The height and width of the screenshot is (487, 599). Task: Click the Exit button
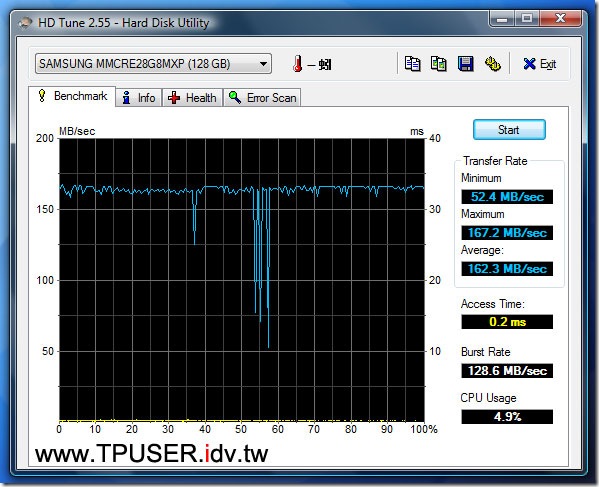click(540, 64)
